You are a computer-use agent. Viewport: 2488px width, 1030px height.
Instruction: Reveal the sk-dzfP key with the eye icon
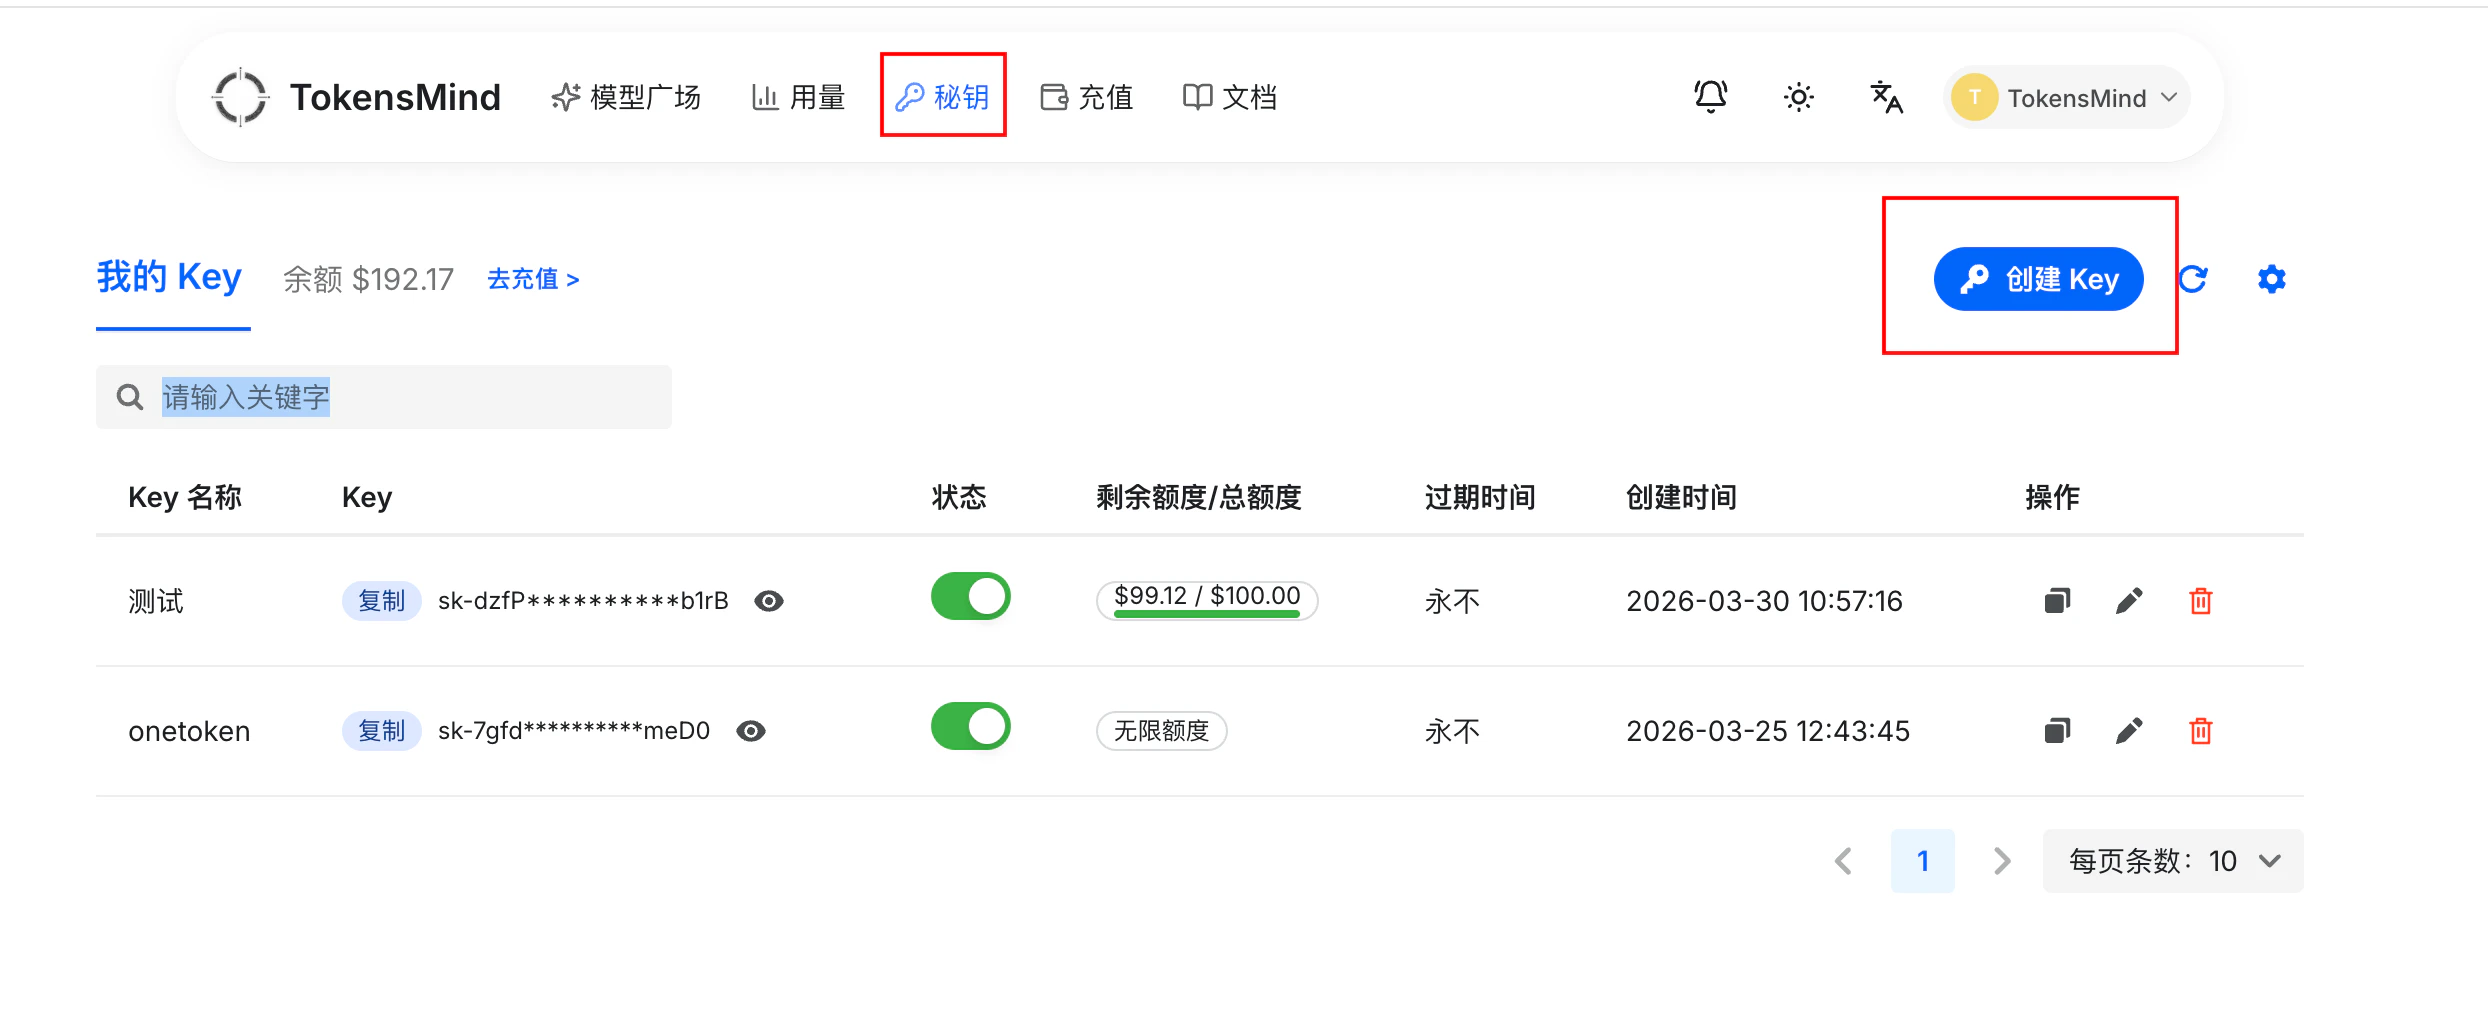coord(768,601)
